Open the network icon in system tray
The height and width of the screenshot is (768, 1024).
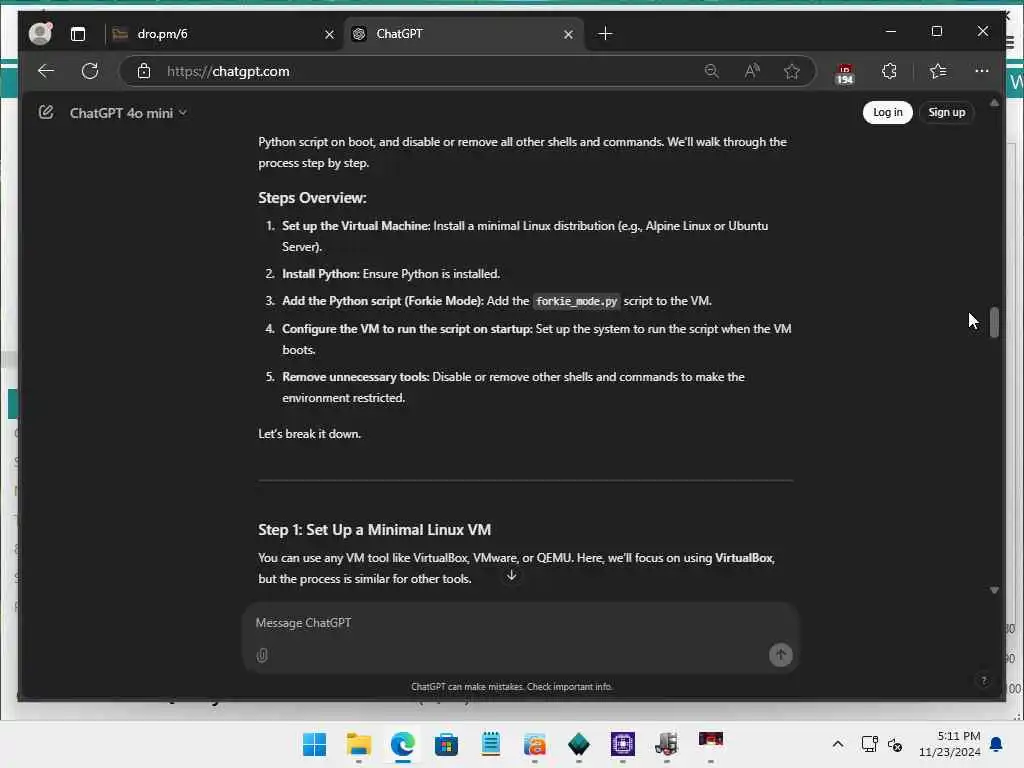869,744
